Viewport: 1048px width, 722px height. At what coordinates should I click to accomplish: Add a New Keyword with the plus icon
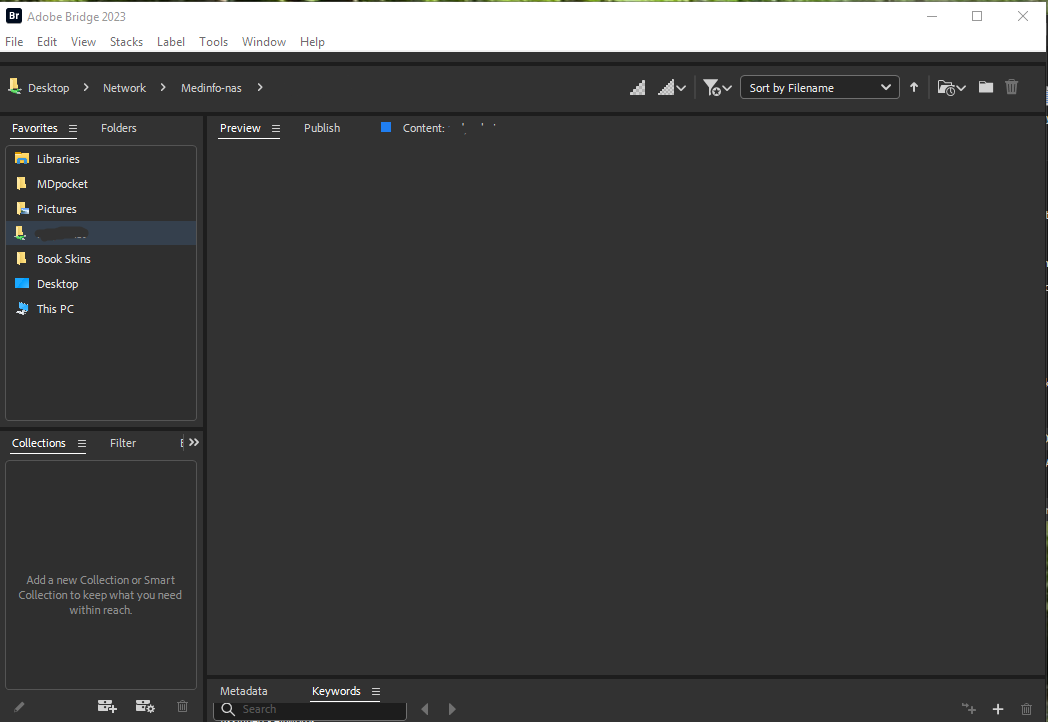997,709
